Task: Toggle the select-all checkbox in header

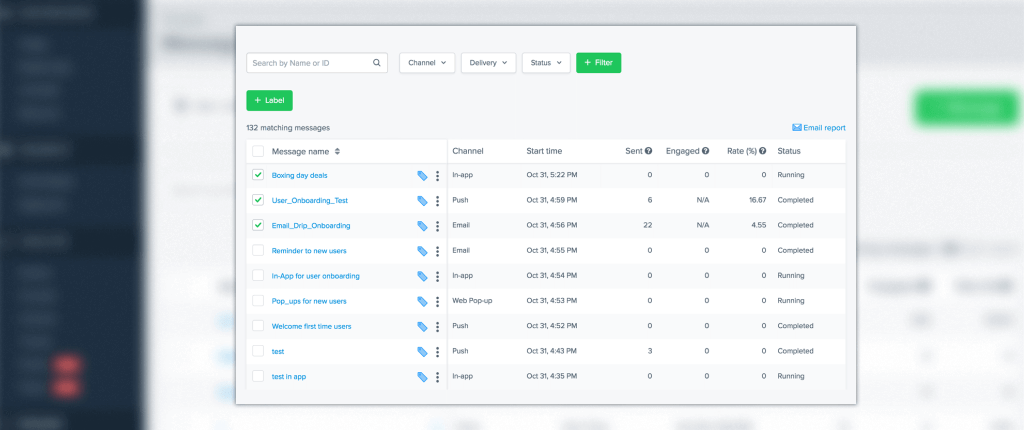Action: point(258,151)
